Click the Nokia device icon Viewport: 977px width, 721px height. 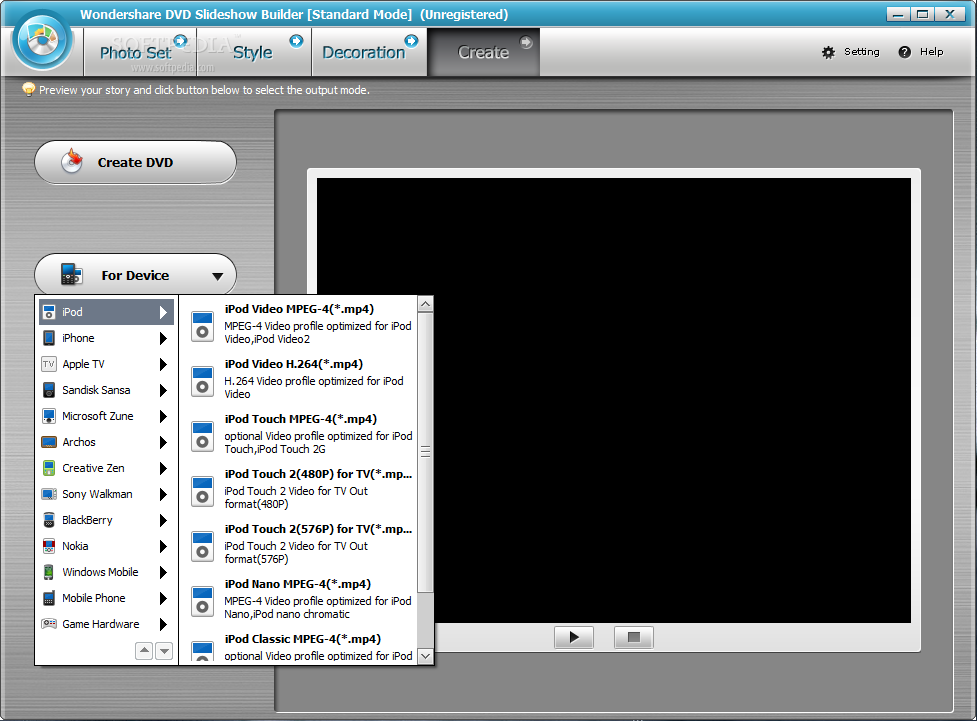pos(49,547)
